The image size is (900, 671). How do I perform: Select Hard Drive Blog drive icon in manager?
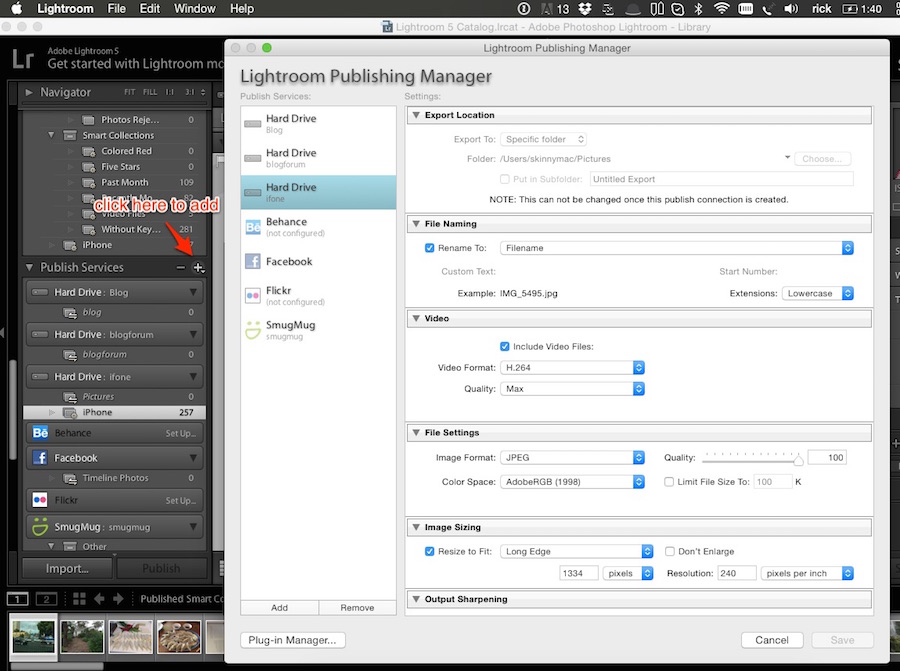253,123
